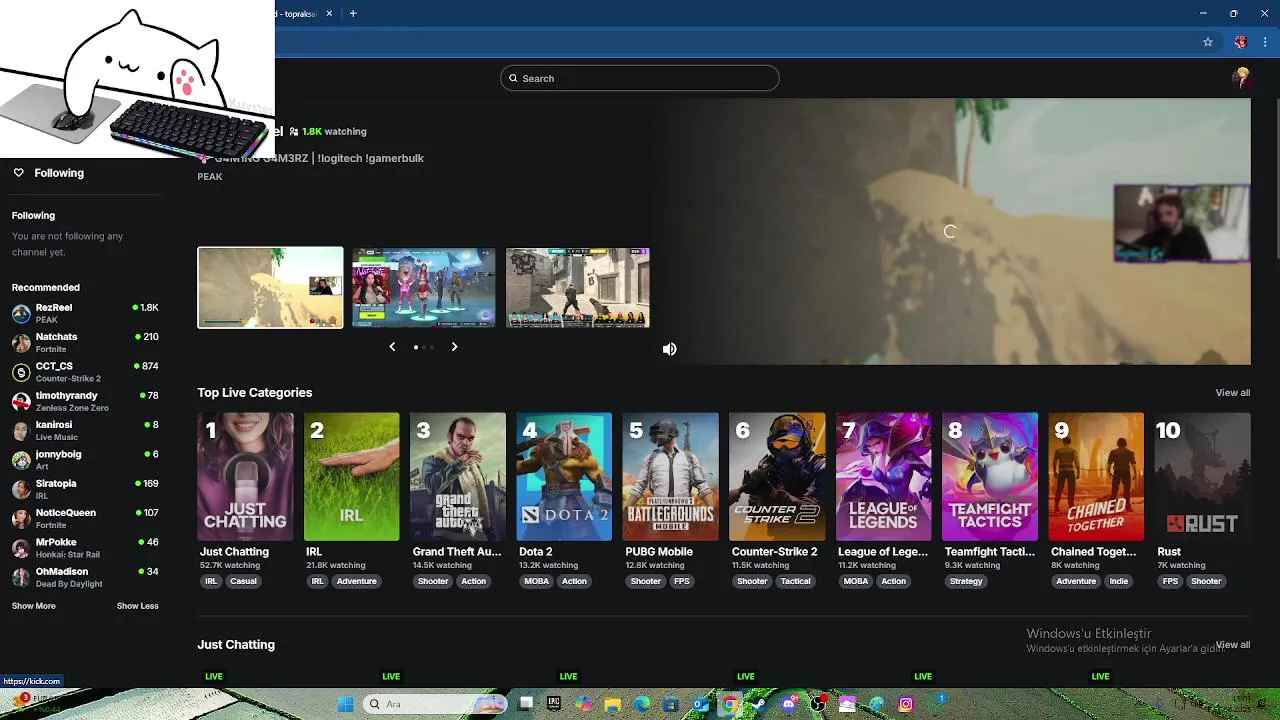This screenshot has height=720, width=1280.
Task: Open Natchats channel in Recommended
Action: [x=85, y=342]
